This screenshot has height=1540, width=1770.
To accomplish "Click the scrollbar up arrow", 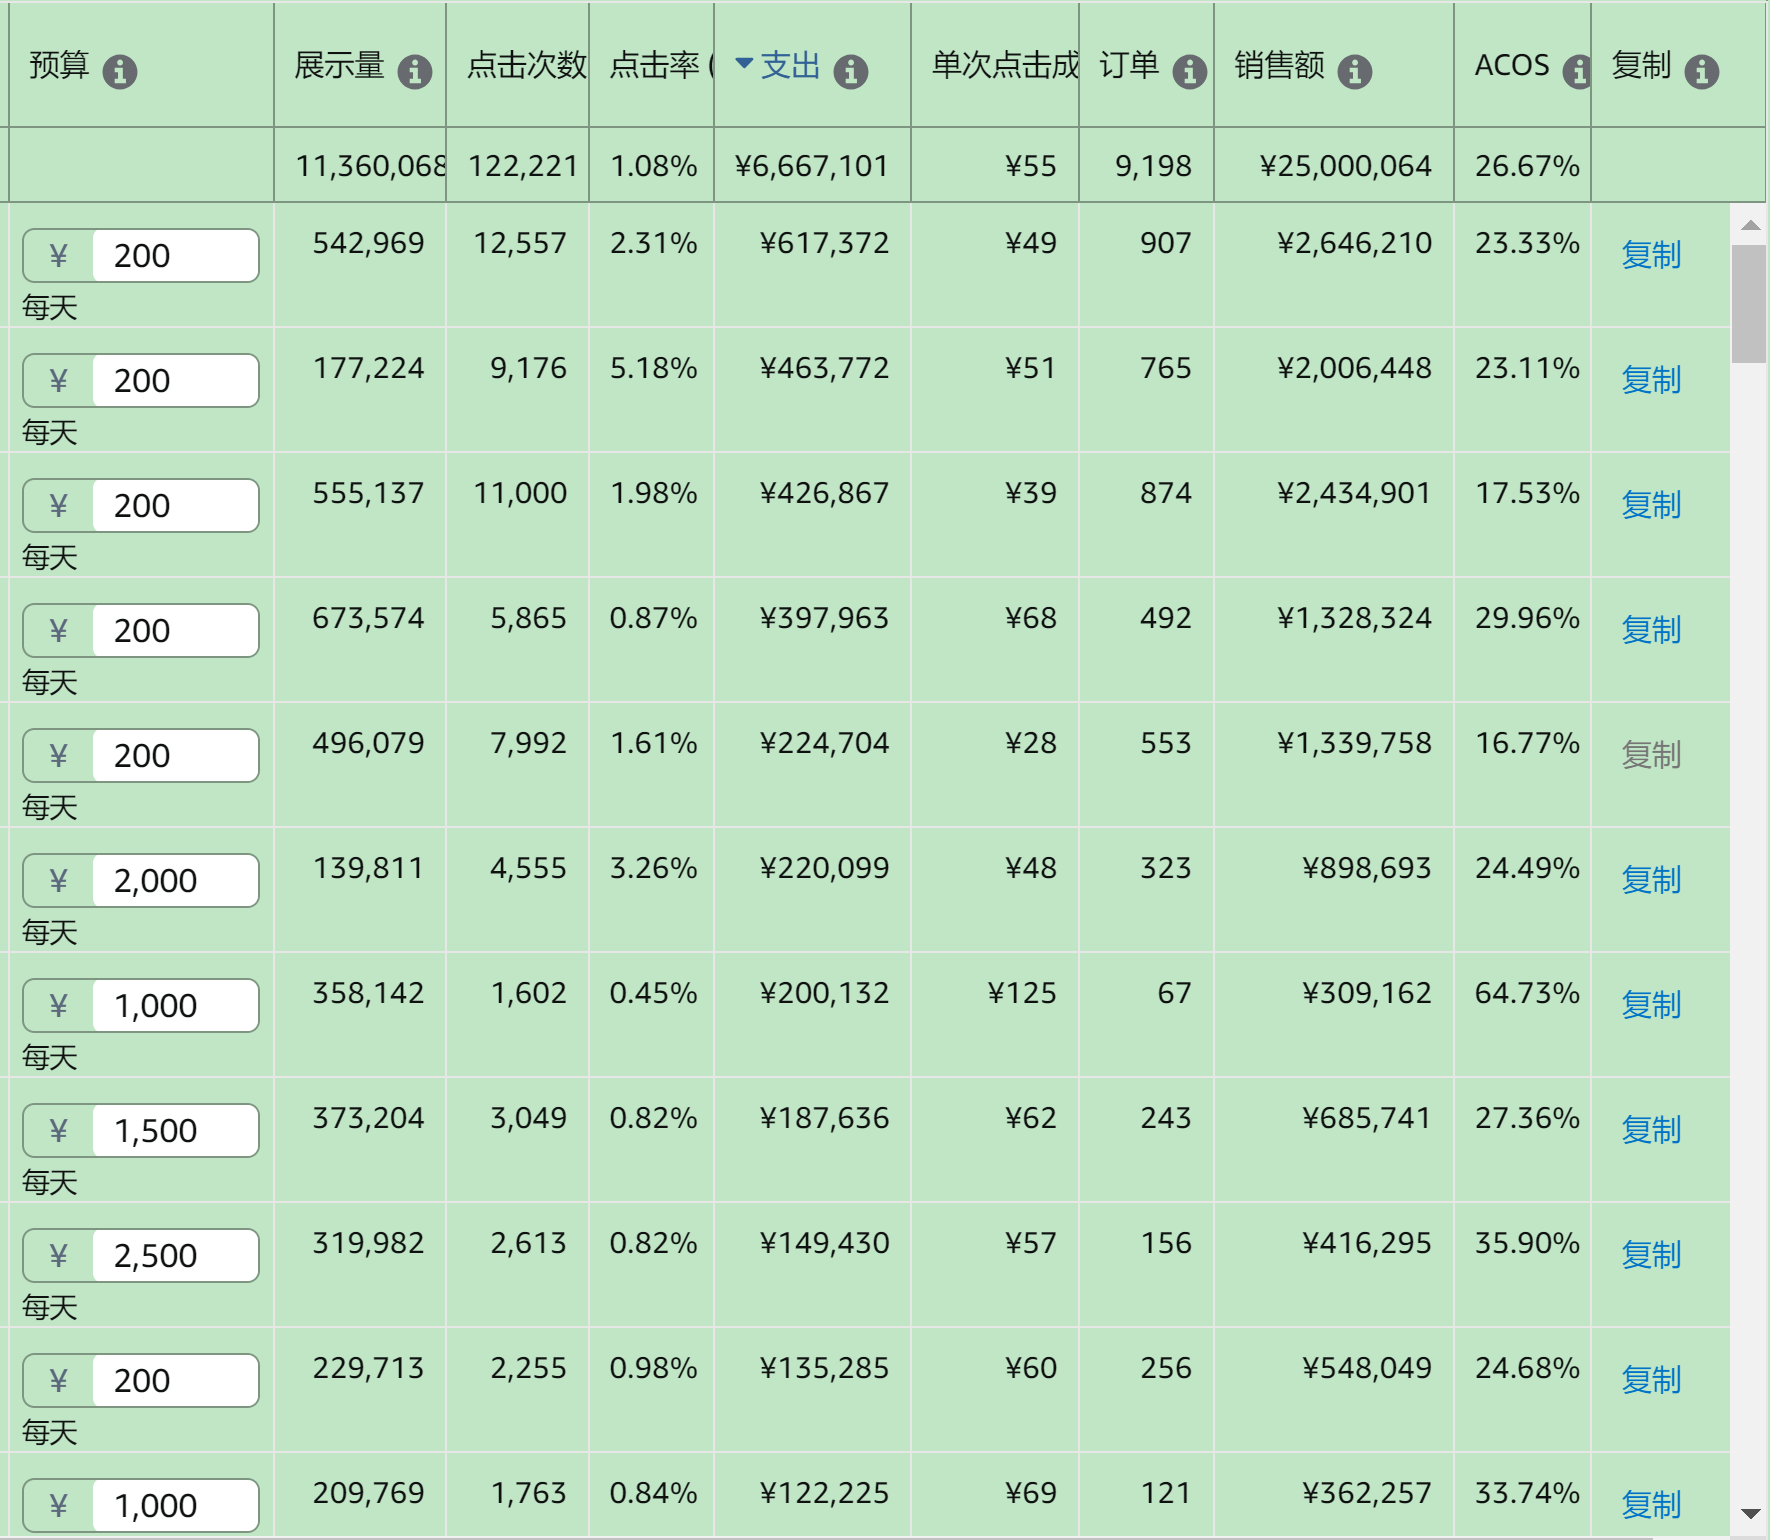I will [1750, 225].
